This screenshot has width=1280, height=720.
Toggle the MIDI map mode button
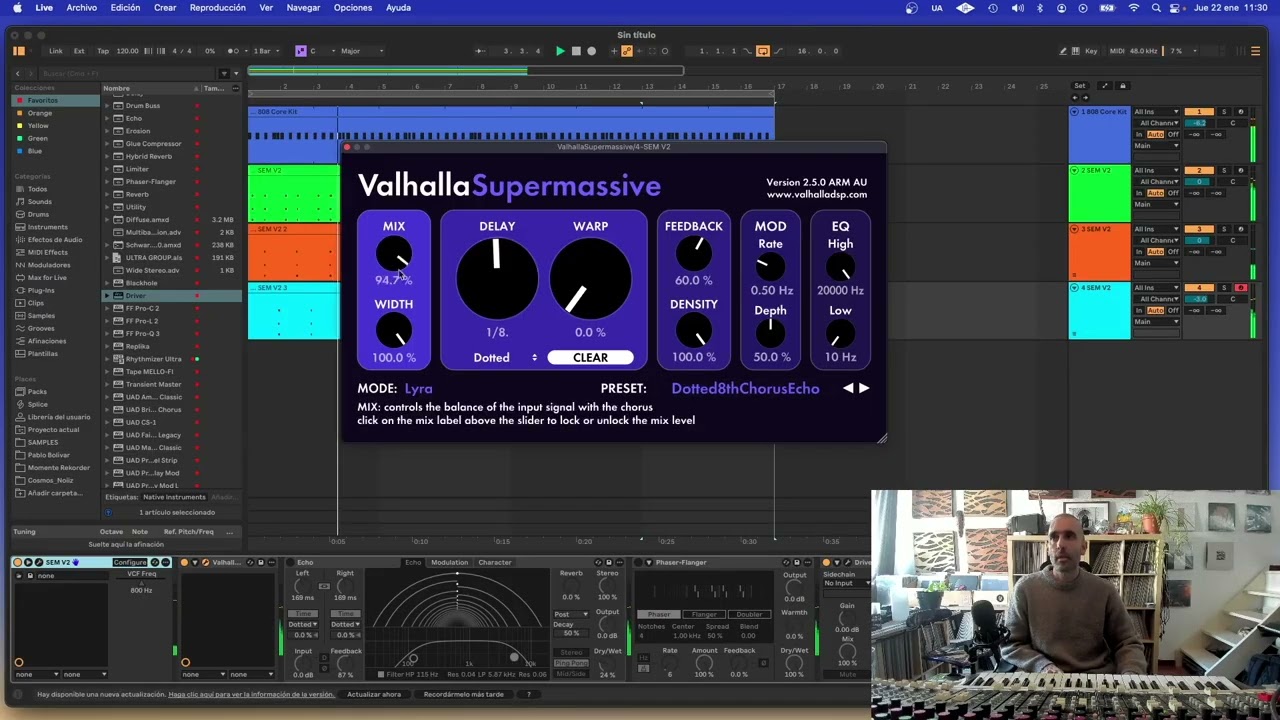pyautogui.click(x=1117, y=51)
